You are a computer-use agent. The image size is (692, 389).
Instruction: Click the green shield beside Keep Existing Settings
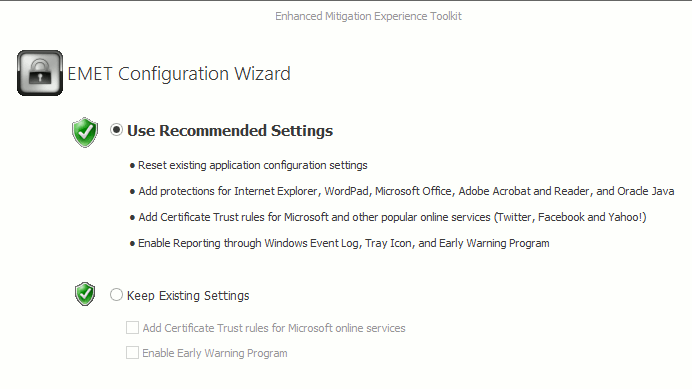[85, 294]
